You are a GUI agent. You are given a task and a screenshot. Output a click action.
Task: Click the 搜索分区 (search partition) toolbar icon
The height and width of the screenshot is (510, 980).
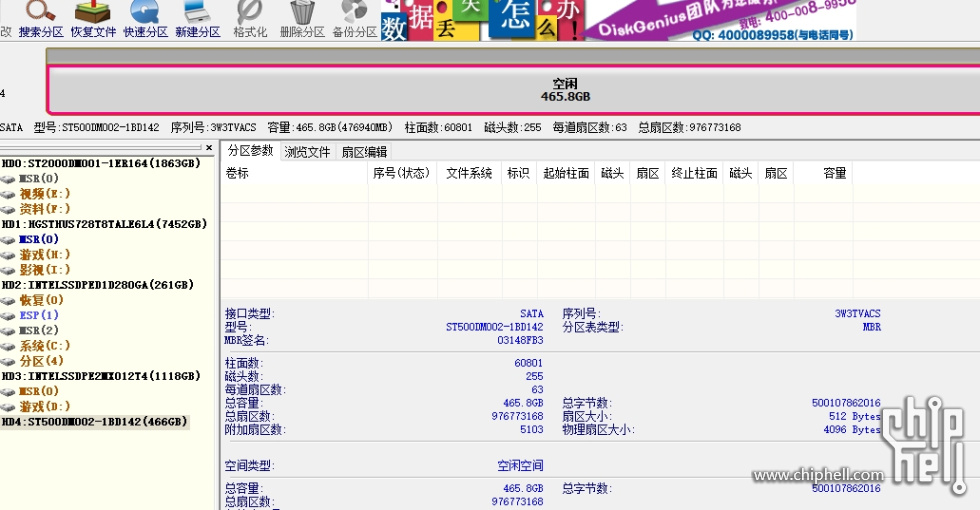41,20
